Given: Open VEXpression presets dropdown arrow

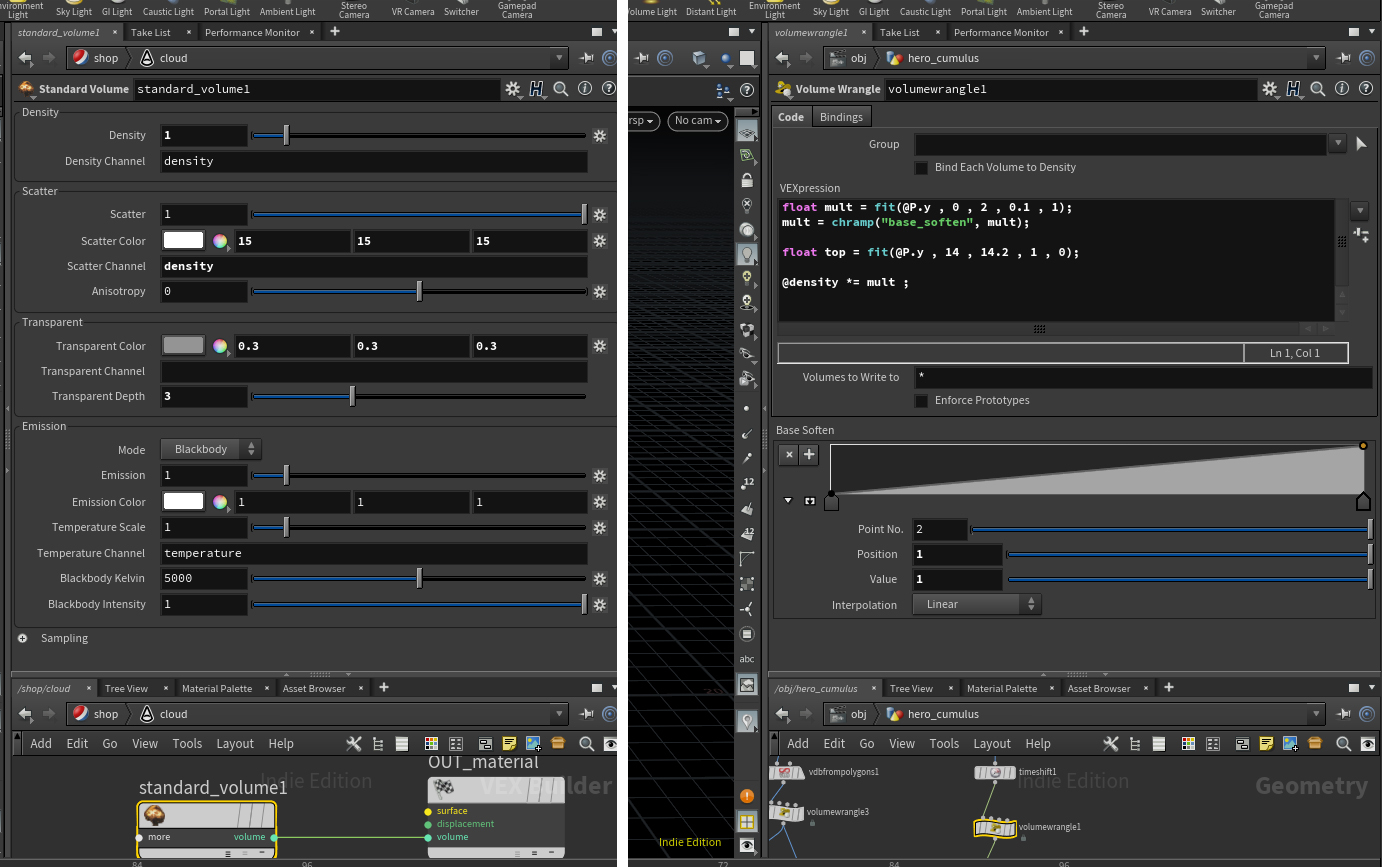Looking at the screenshot, I should pyautogui.click(x=1359, y=211).
